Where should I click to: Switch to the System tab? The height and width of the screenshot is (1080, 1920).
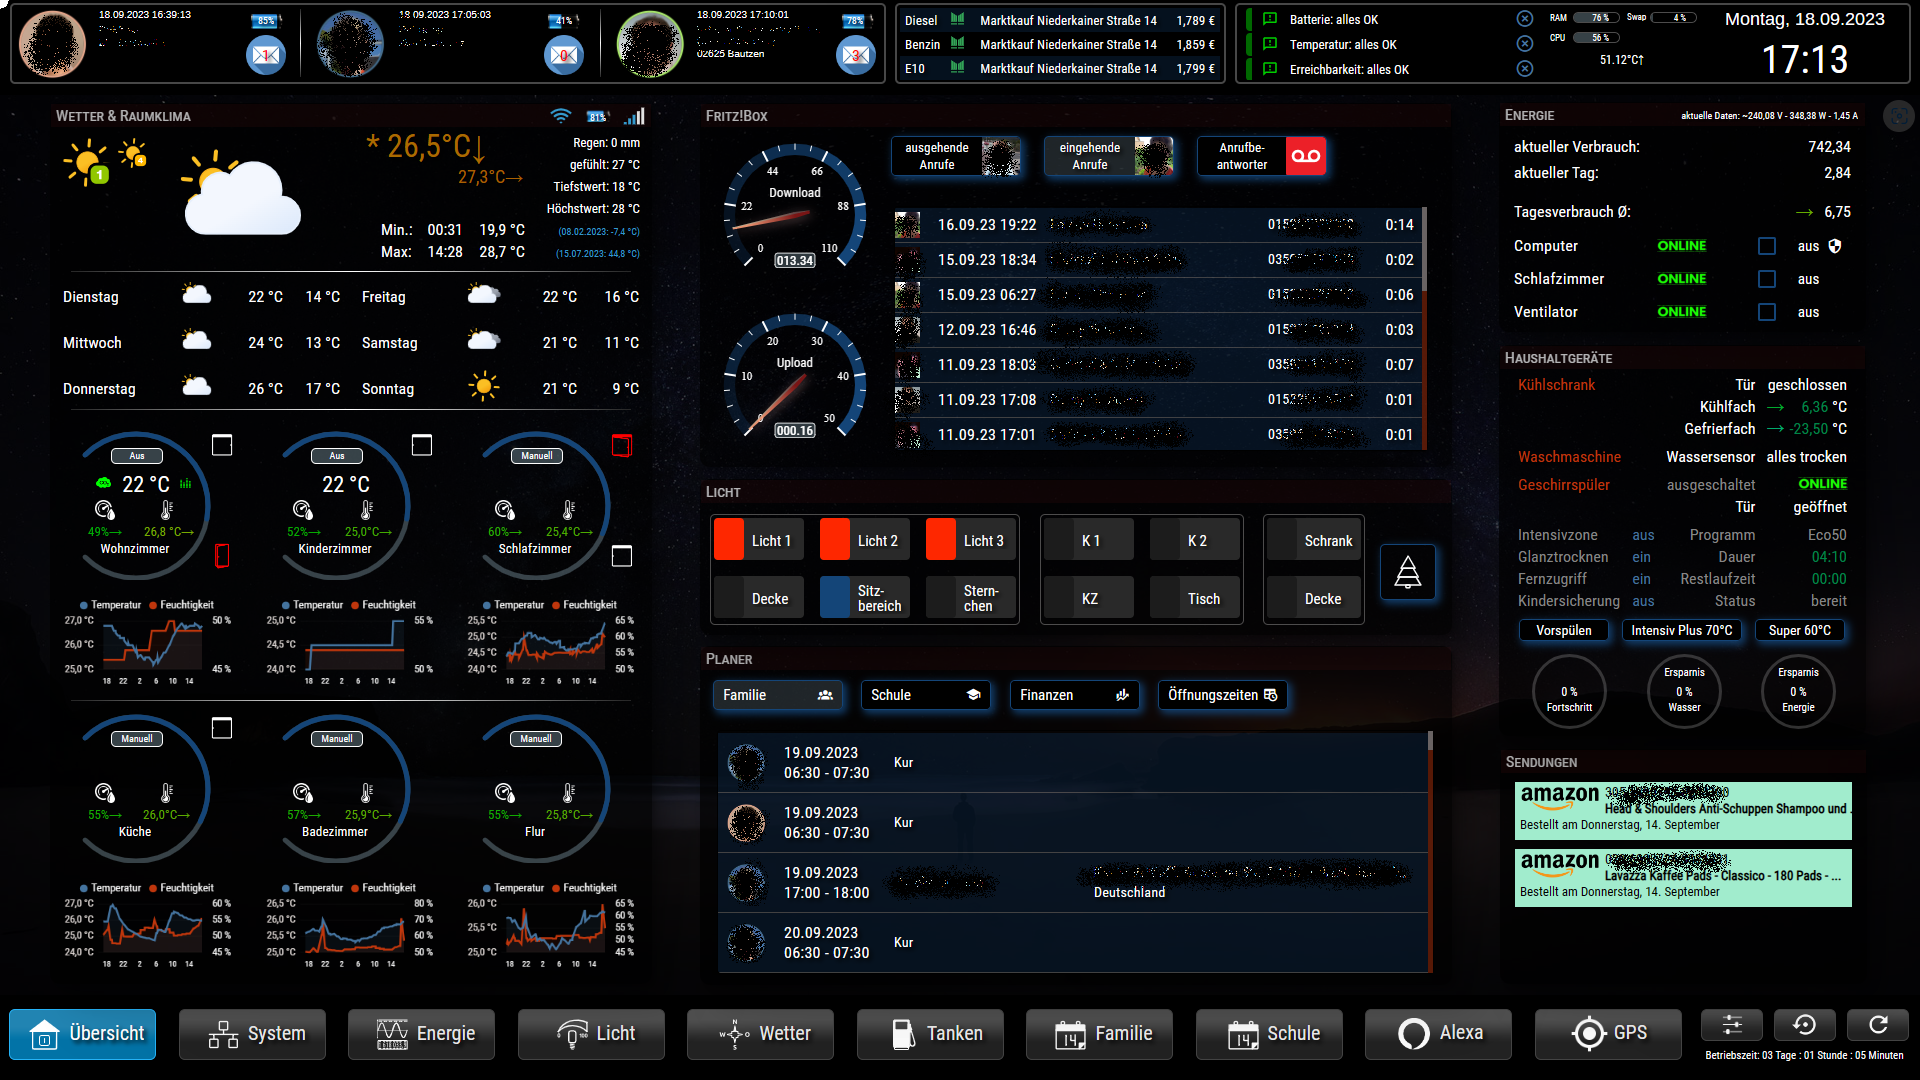click(252, 1033)
